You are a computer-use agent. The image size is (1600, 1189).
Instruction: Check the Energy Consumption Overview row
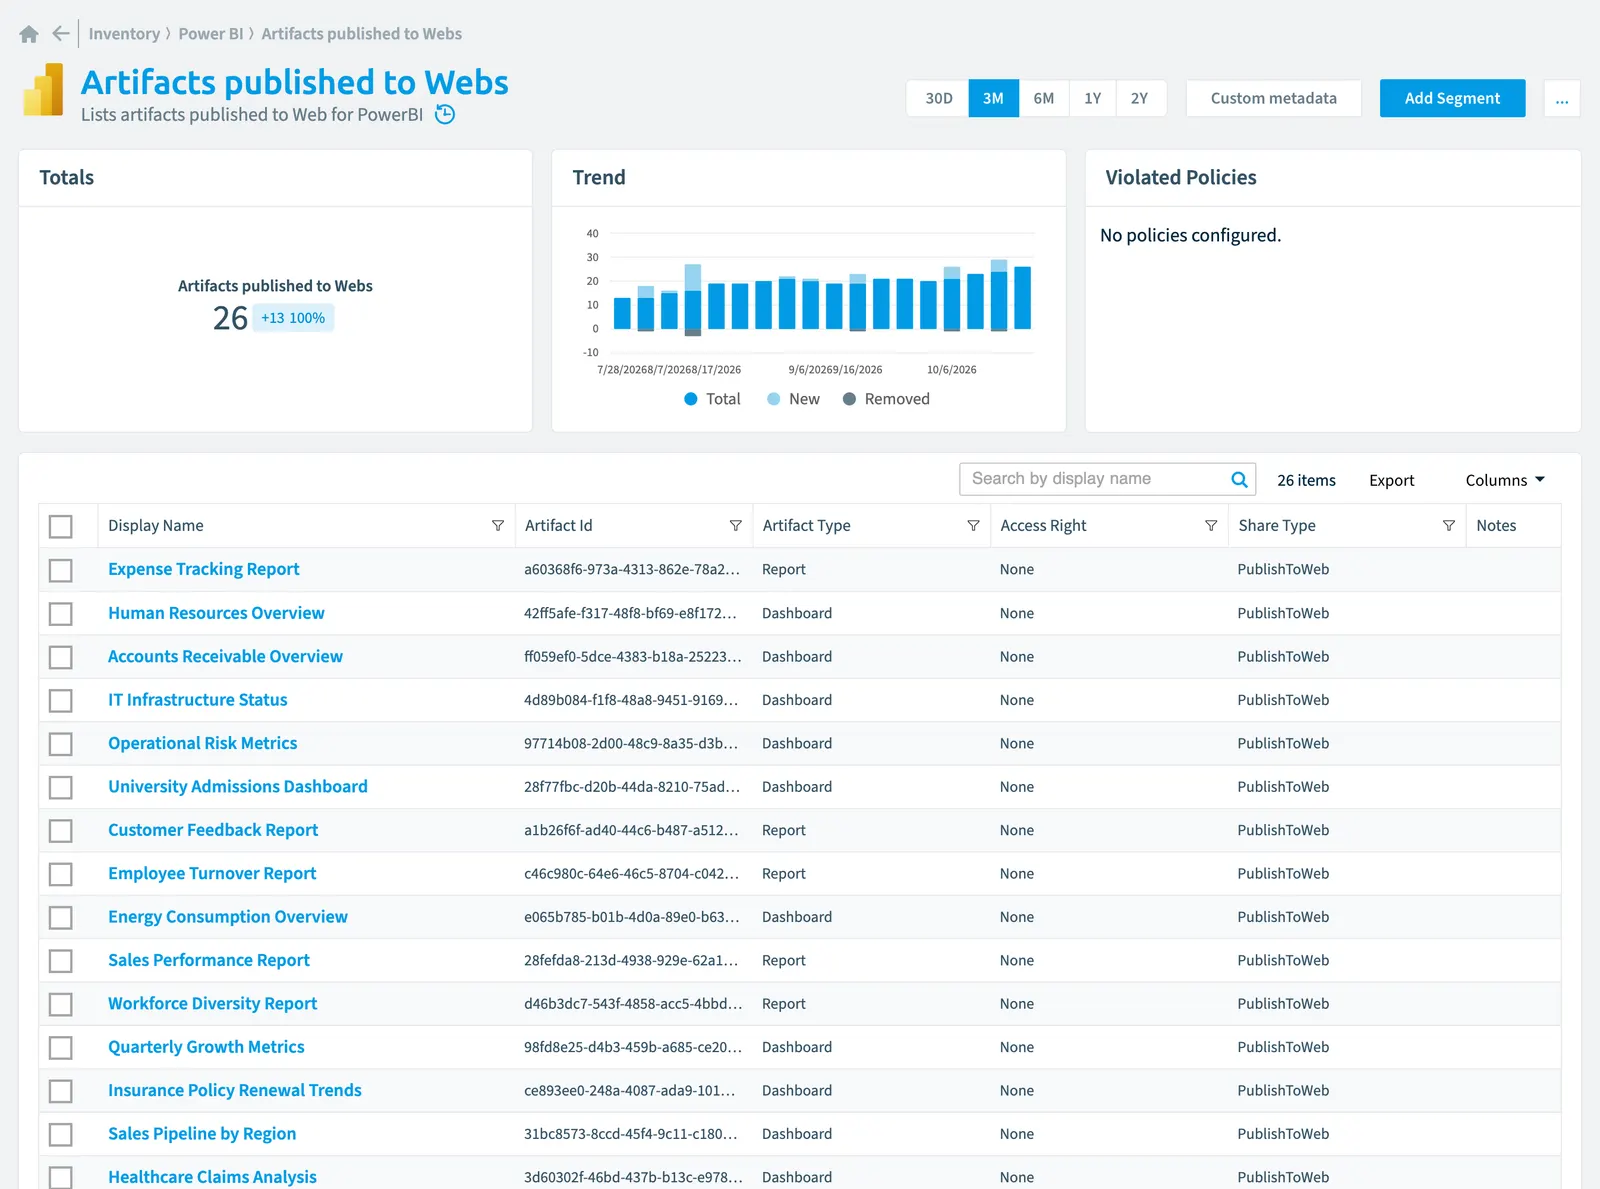coord(61,917)
